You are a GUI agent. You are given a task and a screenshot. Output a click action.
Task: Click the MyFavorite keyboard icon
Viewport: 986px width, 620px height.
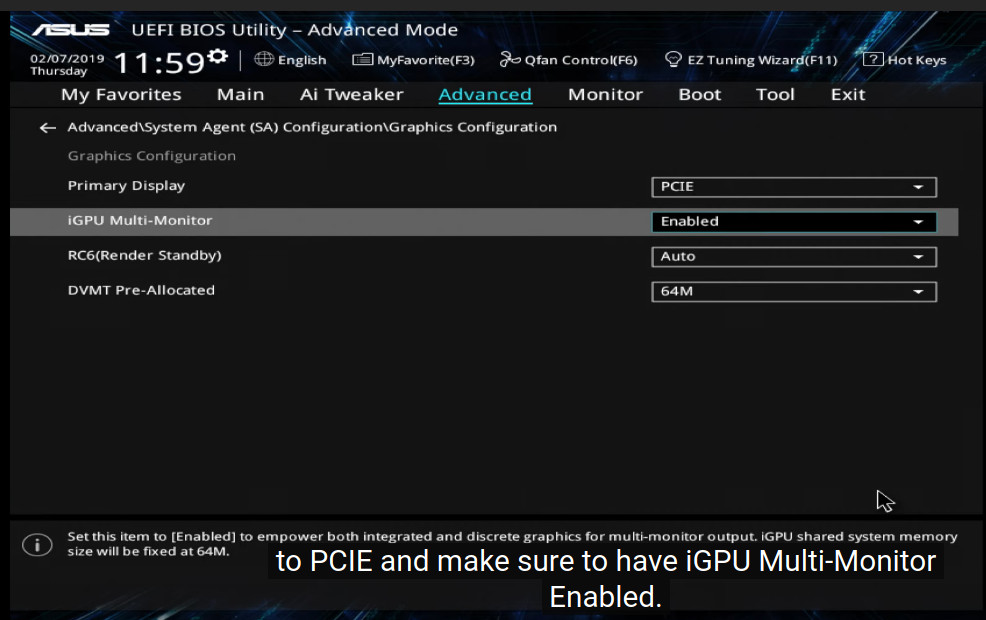(362, 60)
